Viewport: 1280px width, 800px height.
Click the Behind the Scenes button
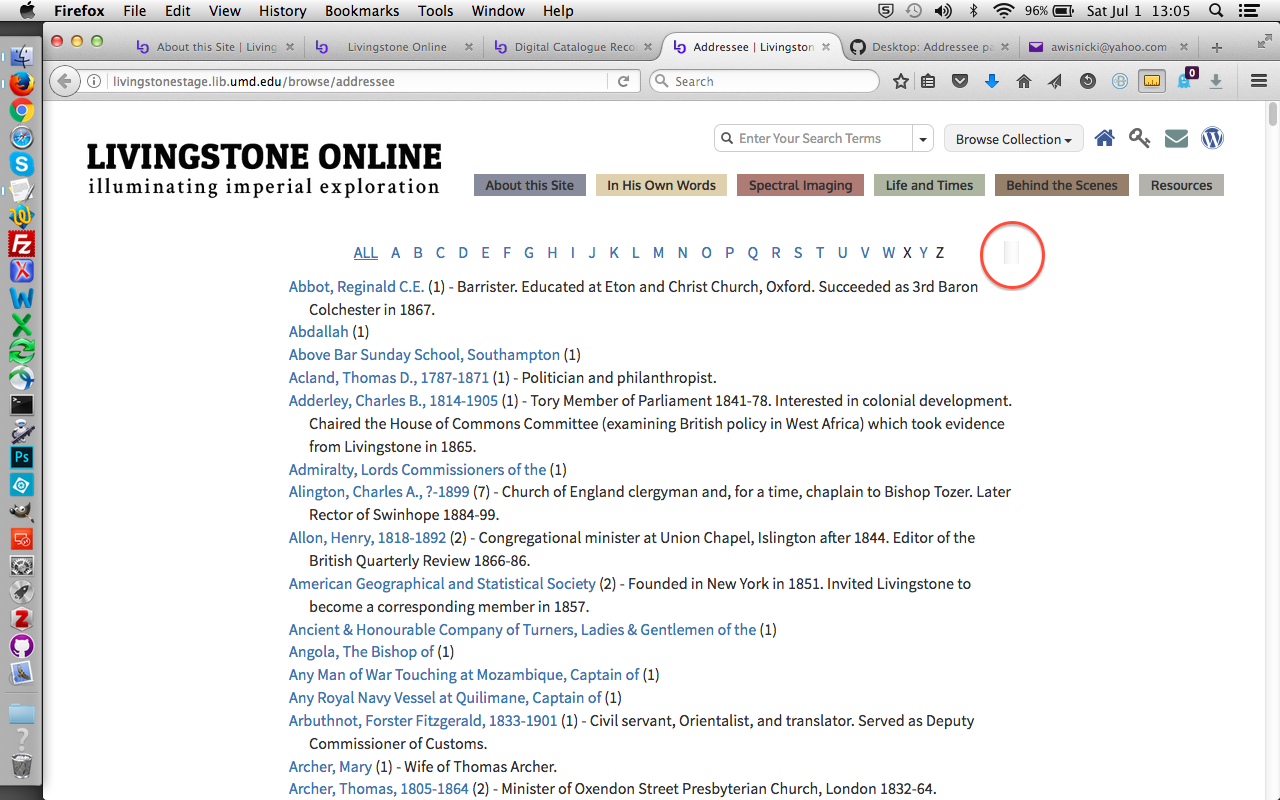tap(1062, 185)
